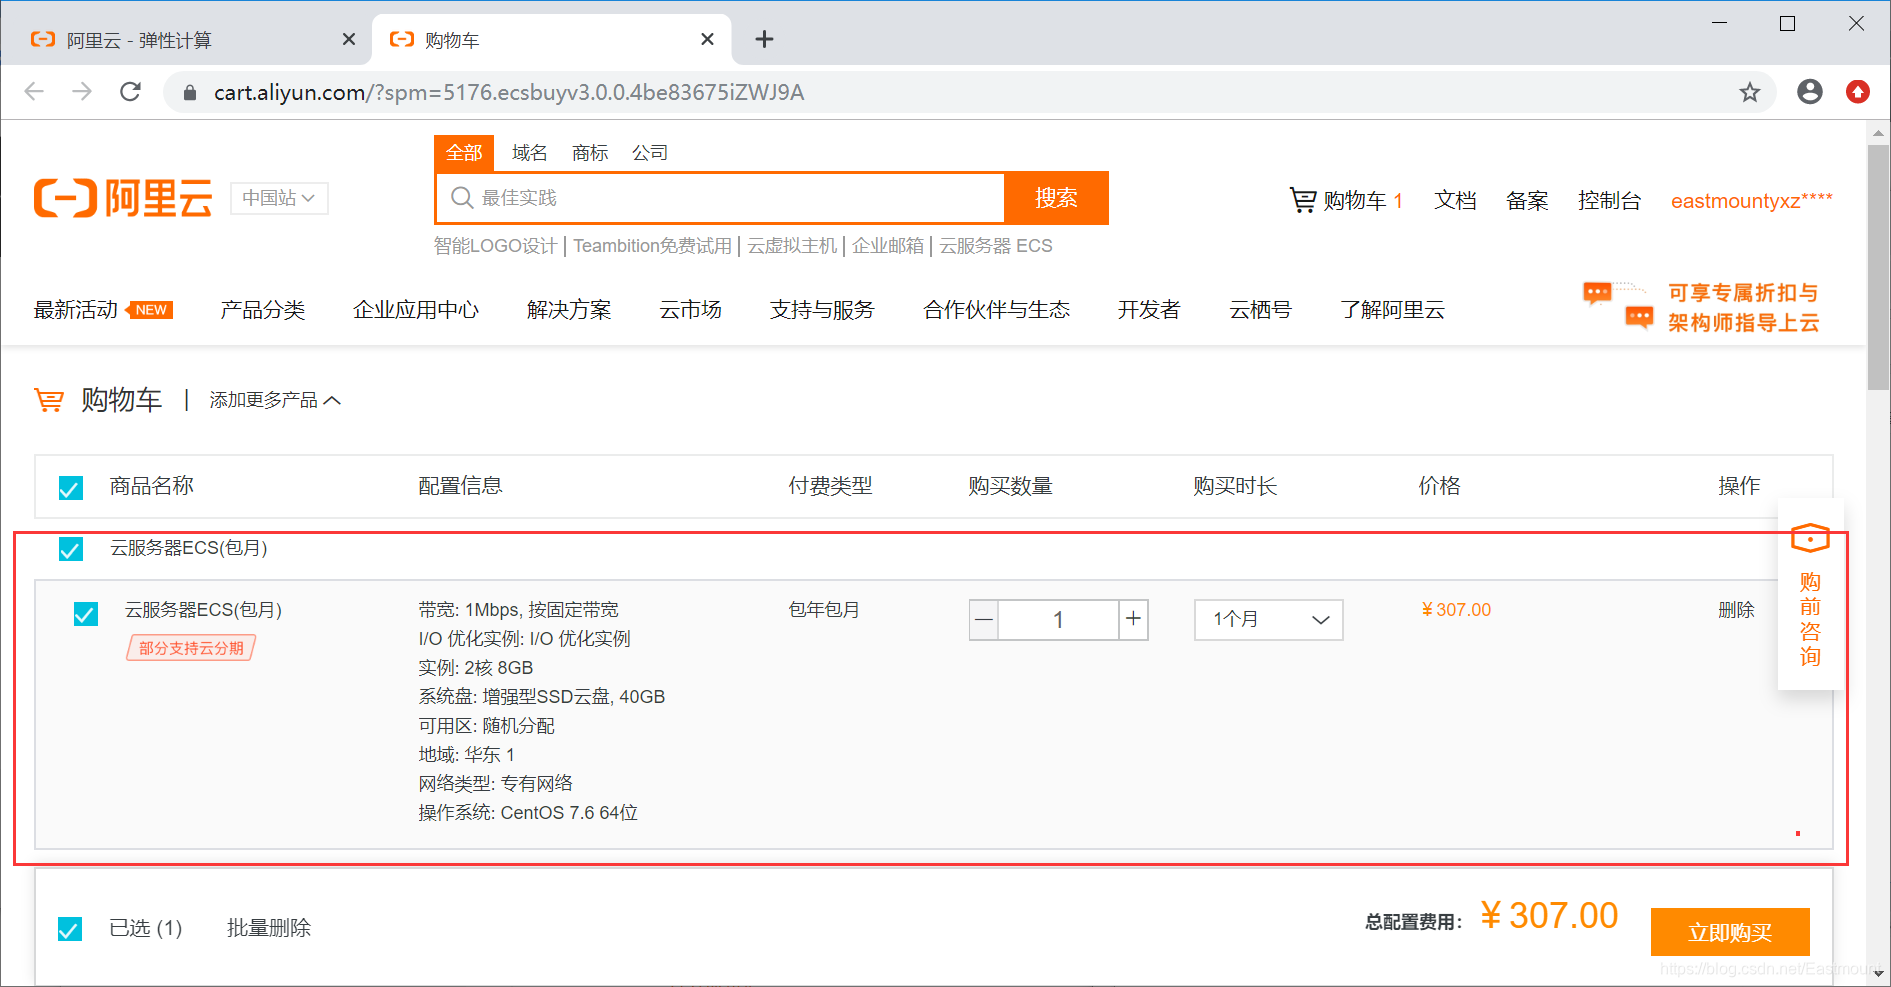Click the orange cart icon beside 购物车 heading
1891x987 pixels.
[x=49, y=400]
